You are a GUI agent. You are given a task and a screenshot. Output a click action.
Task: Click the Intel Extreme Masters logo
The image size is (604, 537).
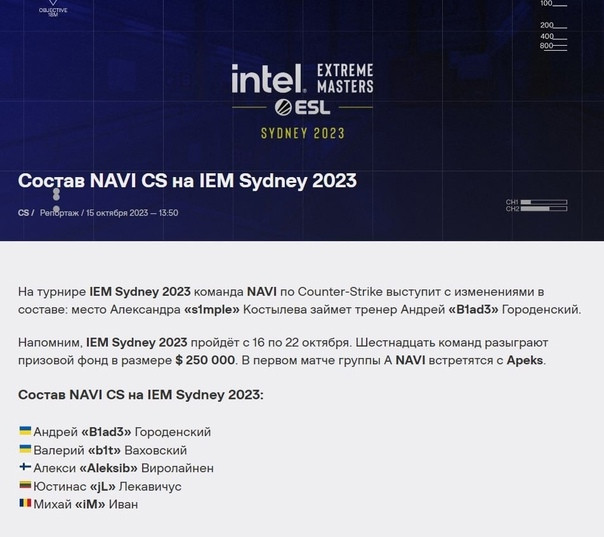(x=302, y=79)
